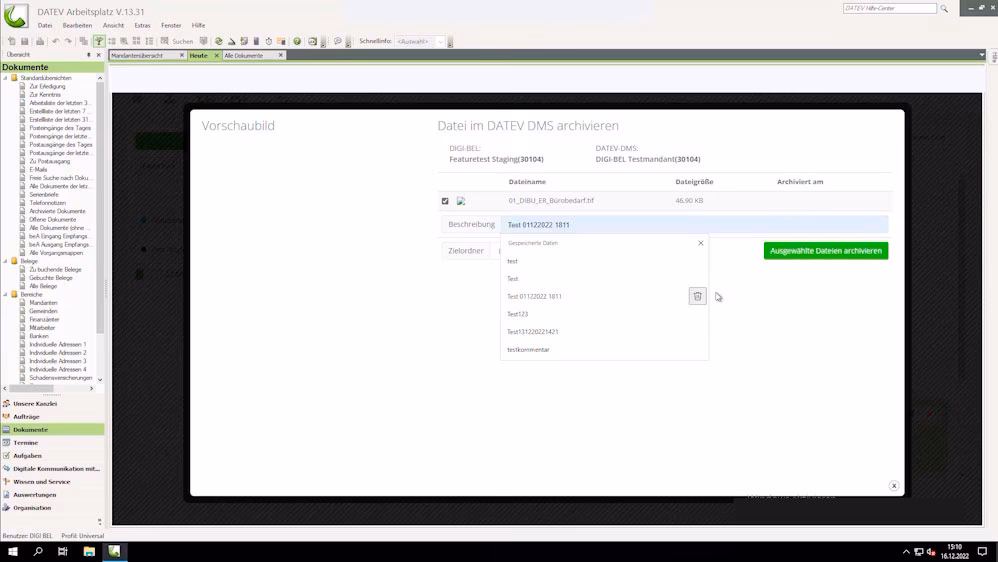Select 'testkommentar' from saved data list
This screenshot has height=562, width=998.
528,350
